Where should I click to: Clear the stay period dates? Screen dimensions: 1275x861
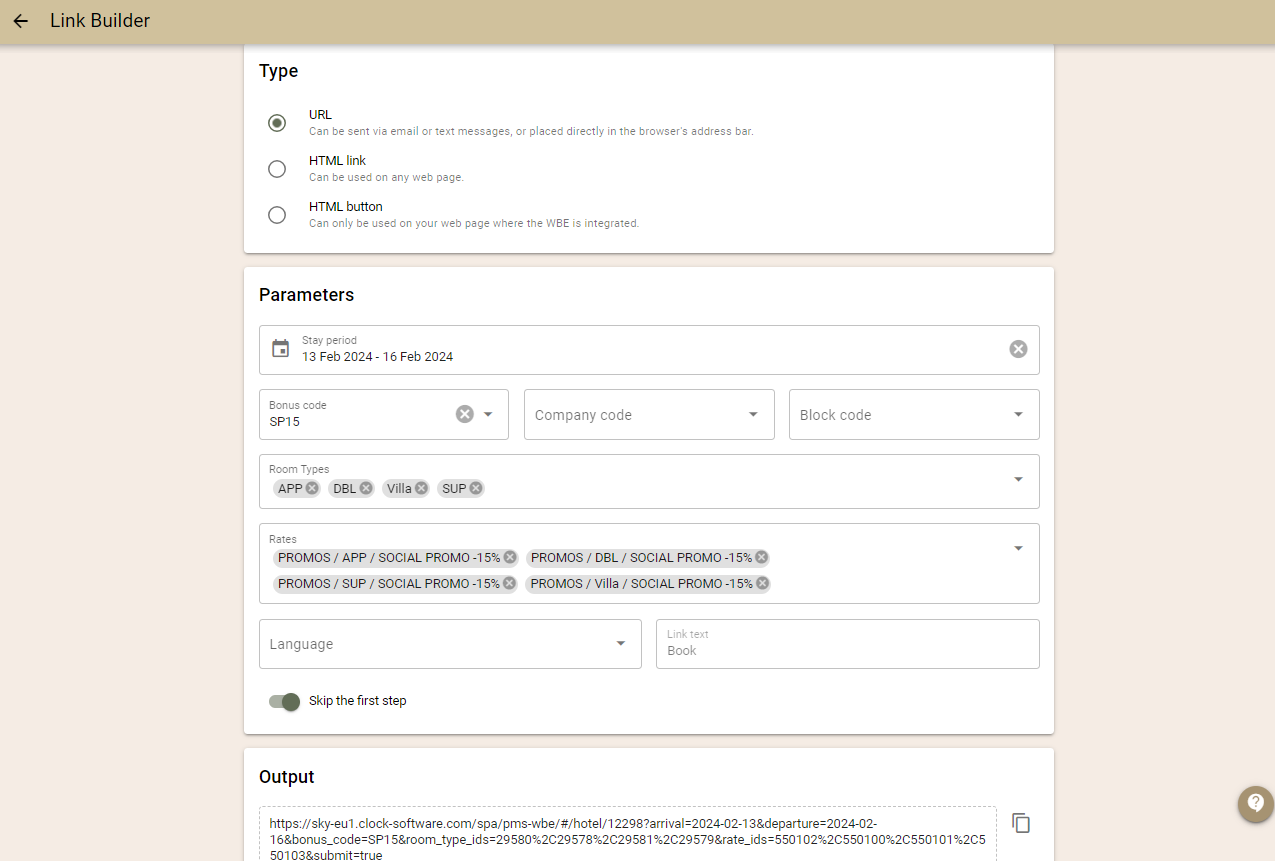1018,349
